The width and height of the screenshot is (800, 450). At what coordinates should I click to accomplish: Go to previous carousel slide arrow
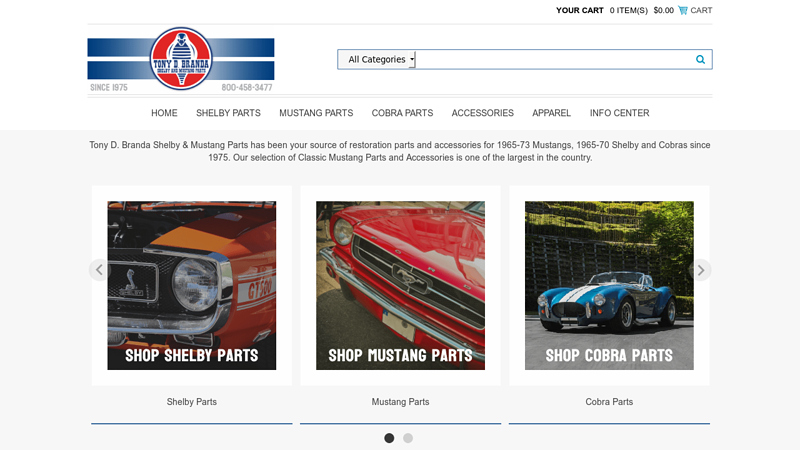tap(99, 270)
